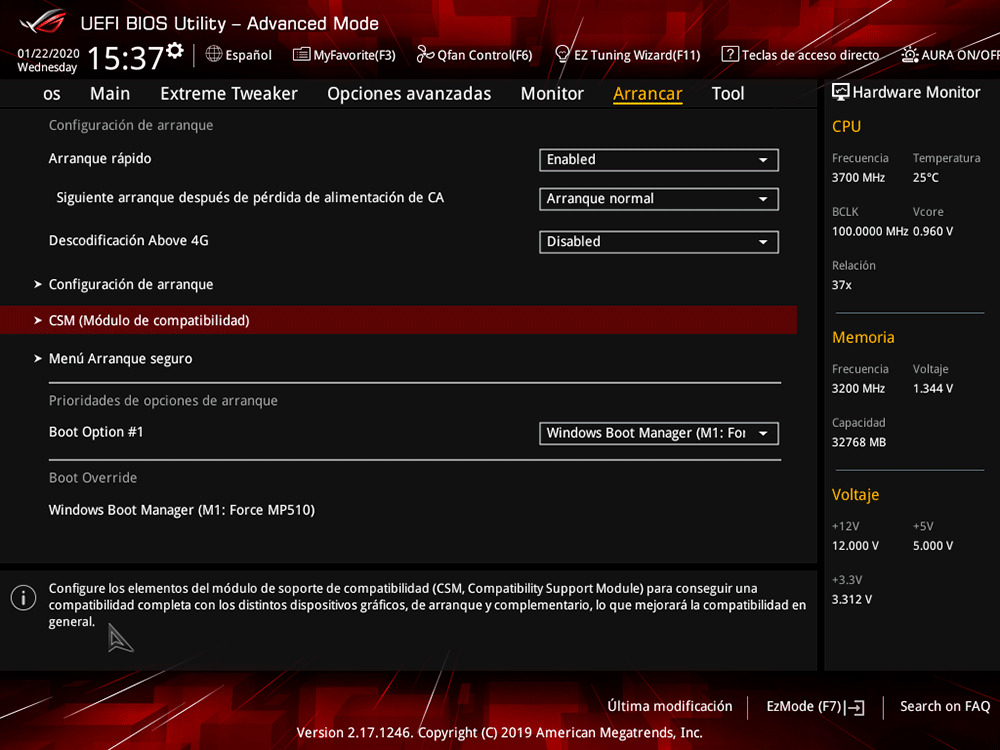The width and height of the screenshot is (1000, 750).
Task: Click the 15:37 clock display
Action: pos(126,58)
